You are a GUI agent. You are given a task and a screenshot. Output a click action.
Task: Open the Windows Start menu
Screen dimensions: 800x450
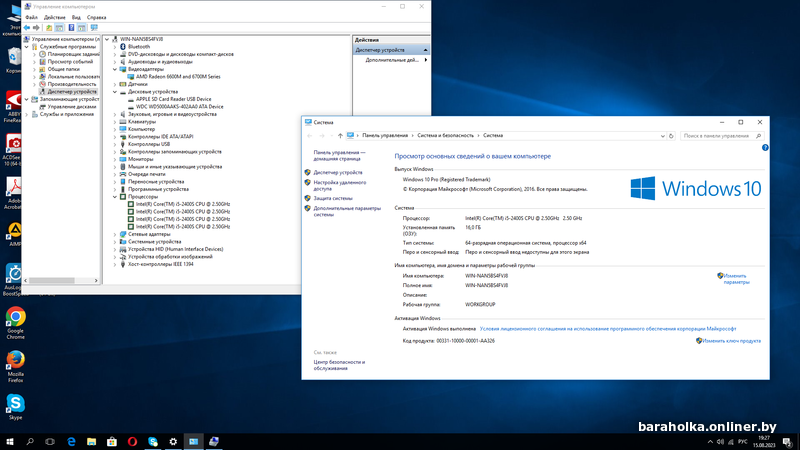pyautogui.click(x=10, y=442)
